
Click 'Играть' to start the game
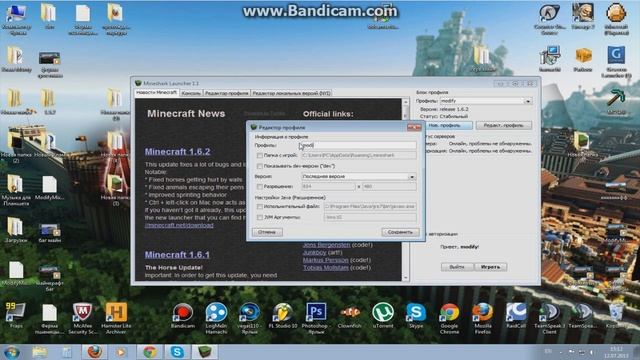(491, 267)
